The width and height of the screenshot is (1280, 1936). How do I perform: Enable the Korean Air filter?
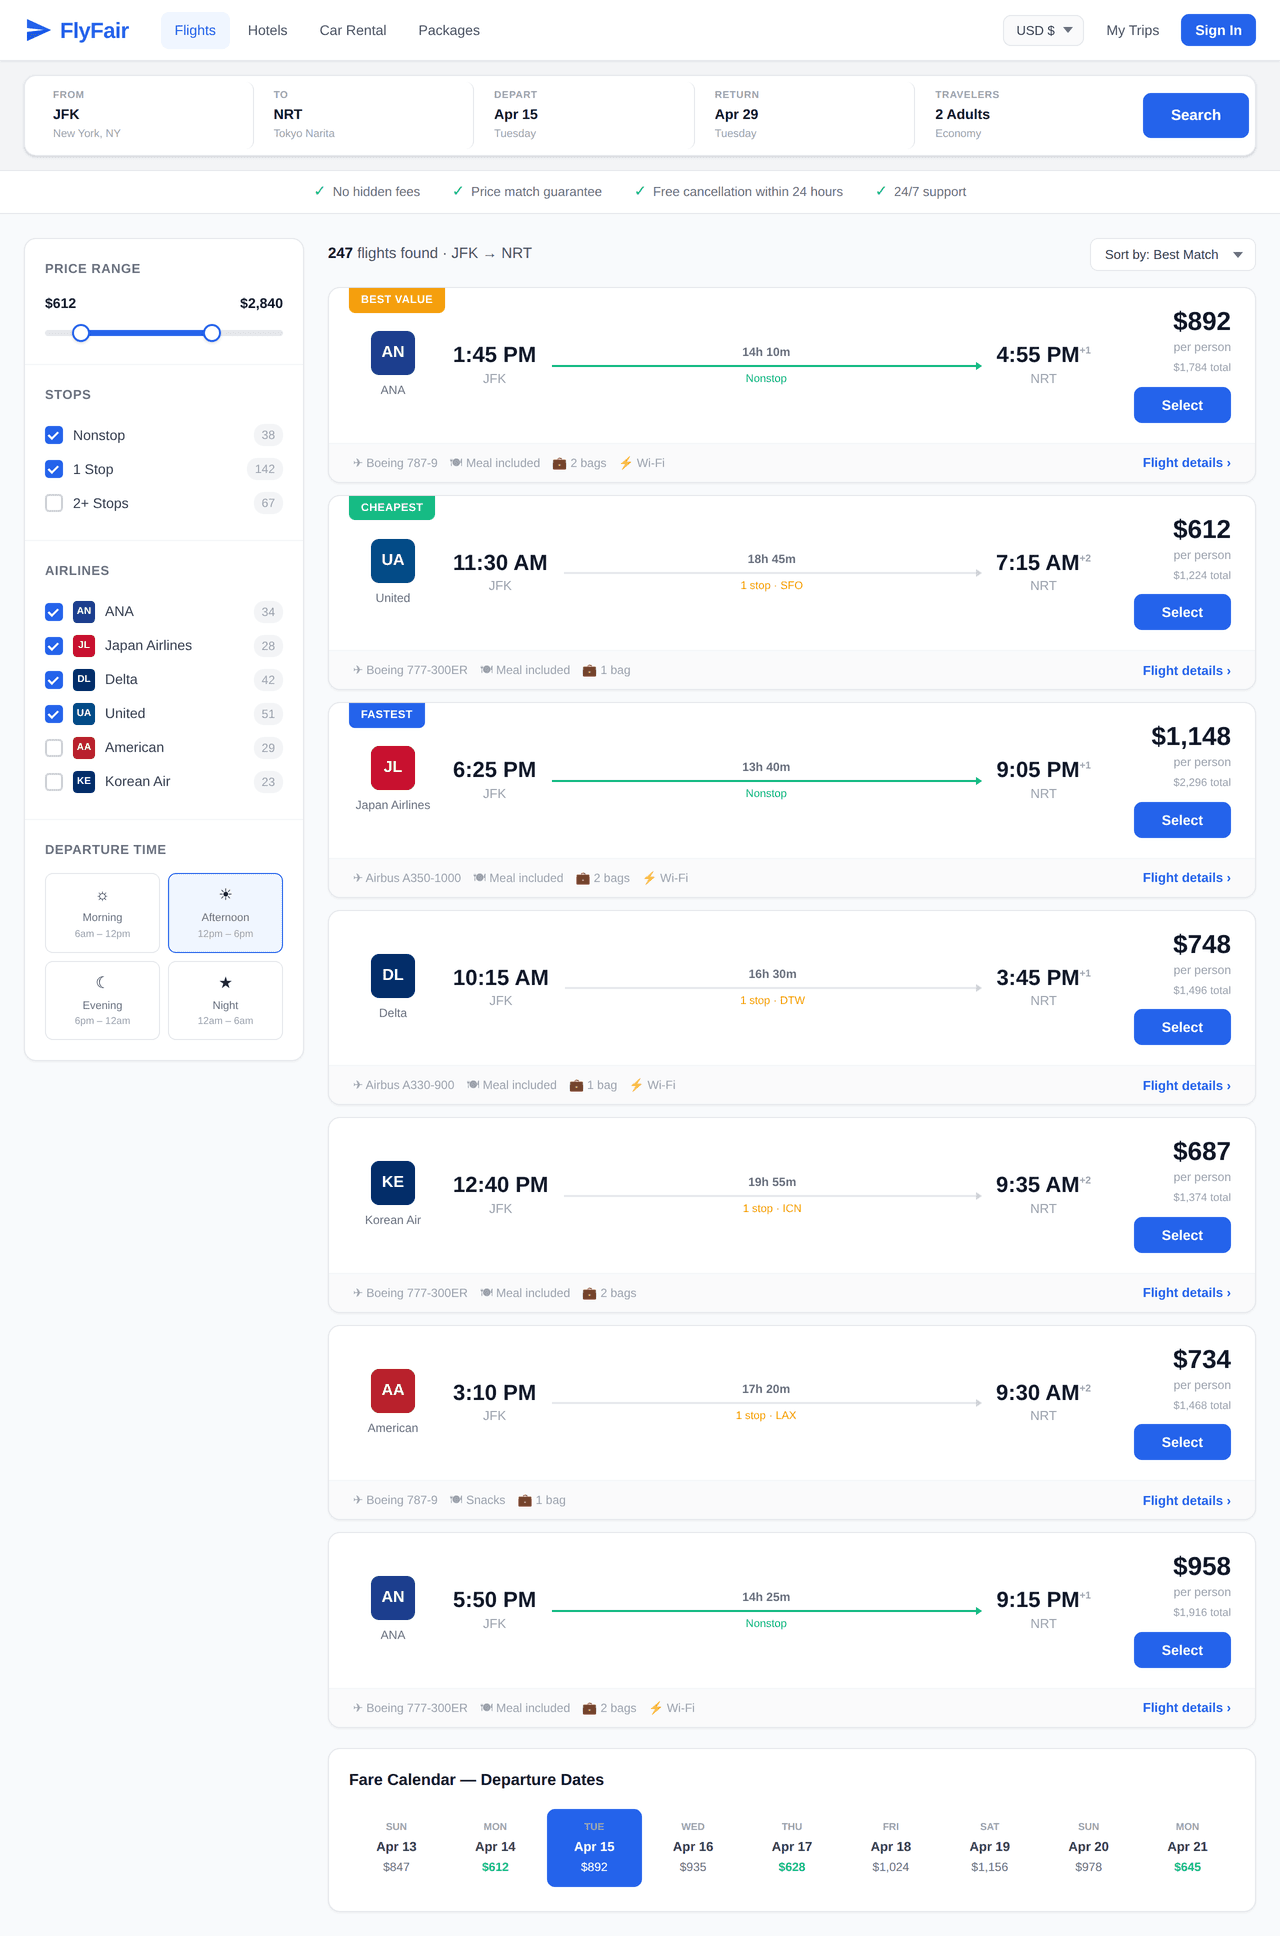[x=54, y=781]
